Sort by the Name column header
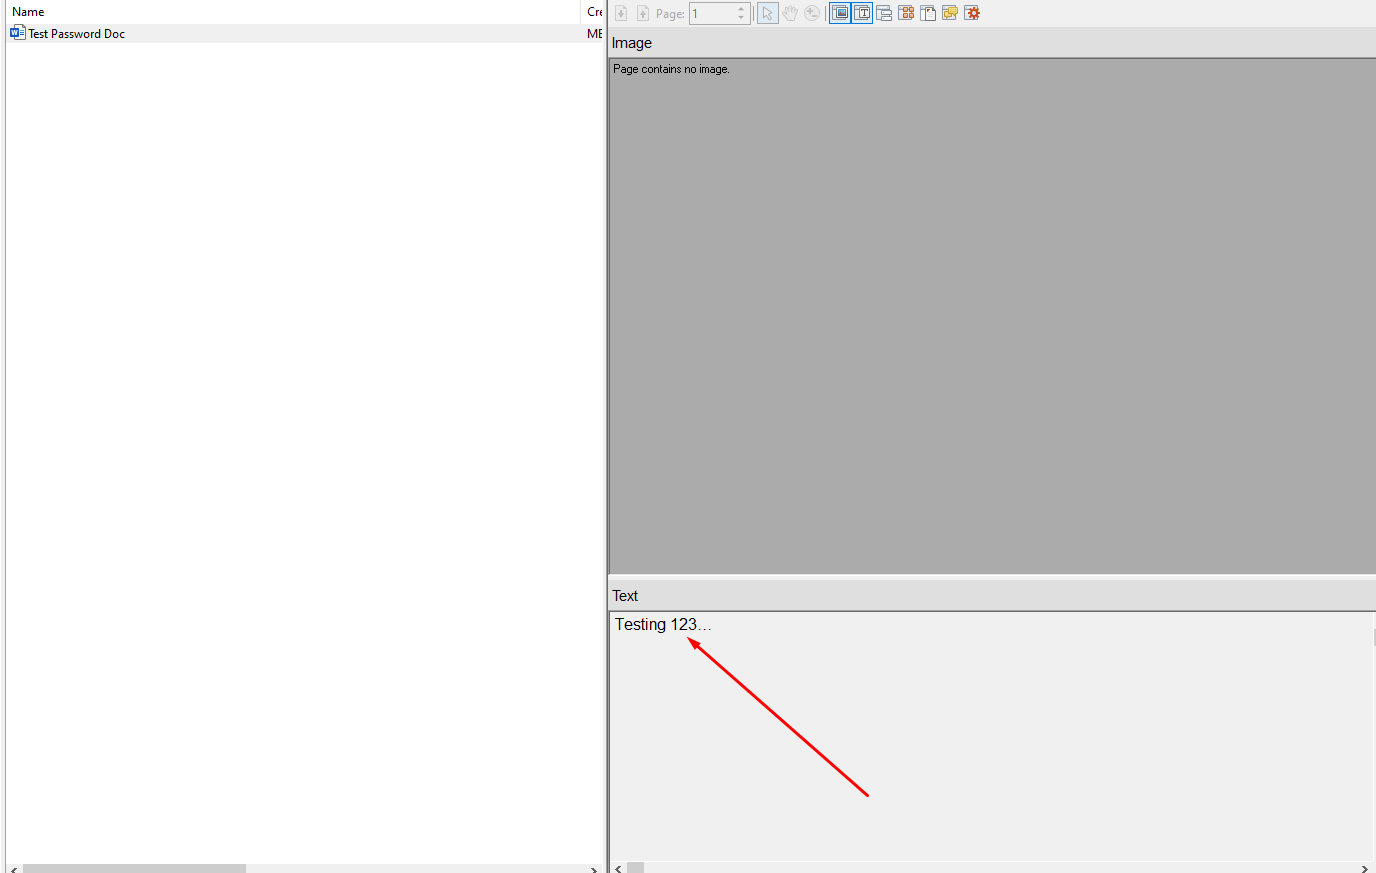The height and width of the screenshot is (873, 1376). click(293, 12)
